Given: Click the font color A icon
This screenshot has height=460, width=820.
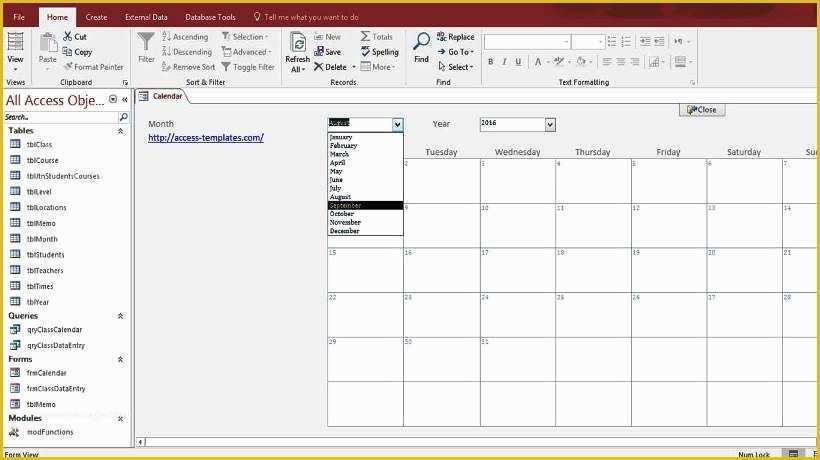Looking at the screenshot, I should [538, 62].
